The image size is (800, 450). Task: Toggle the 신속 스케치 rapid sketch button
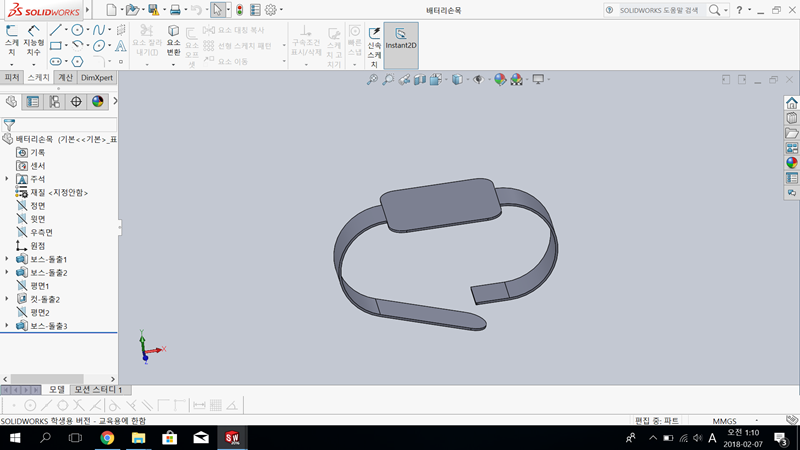pos(374,47)
